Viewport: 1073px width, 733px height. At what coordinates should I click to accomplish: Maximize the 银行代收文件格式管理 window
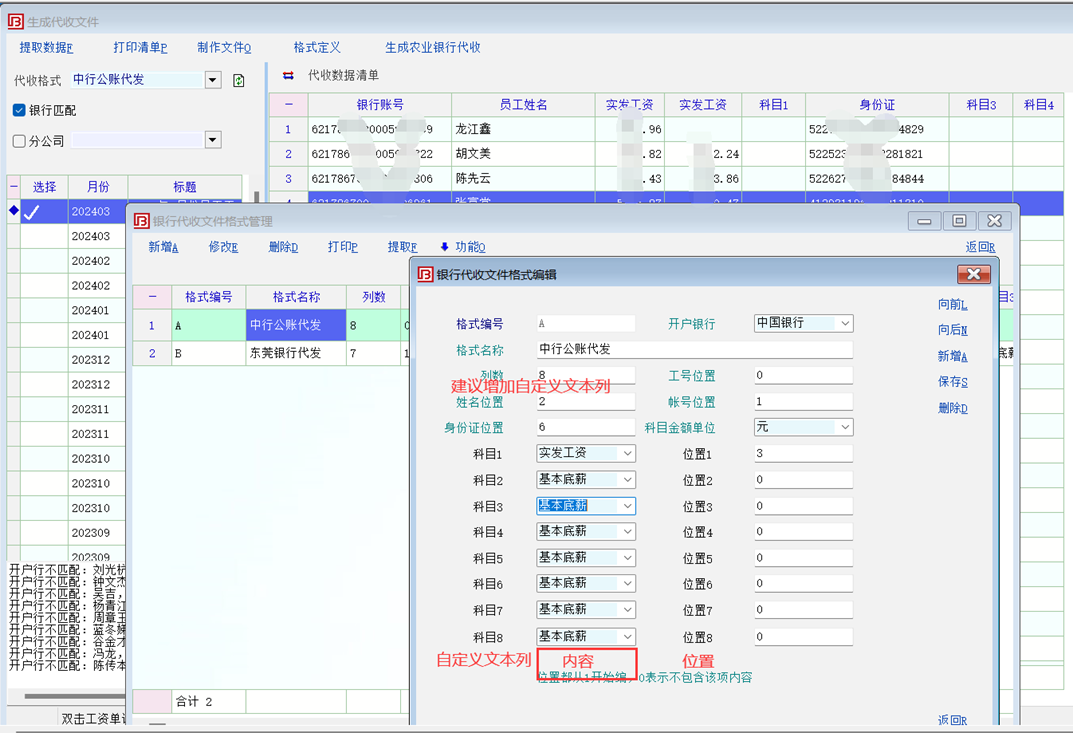point(959,221)
